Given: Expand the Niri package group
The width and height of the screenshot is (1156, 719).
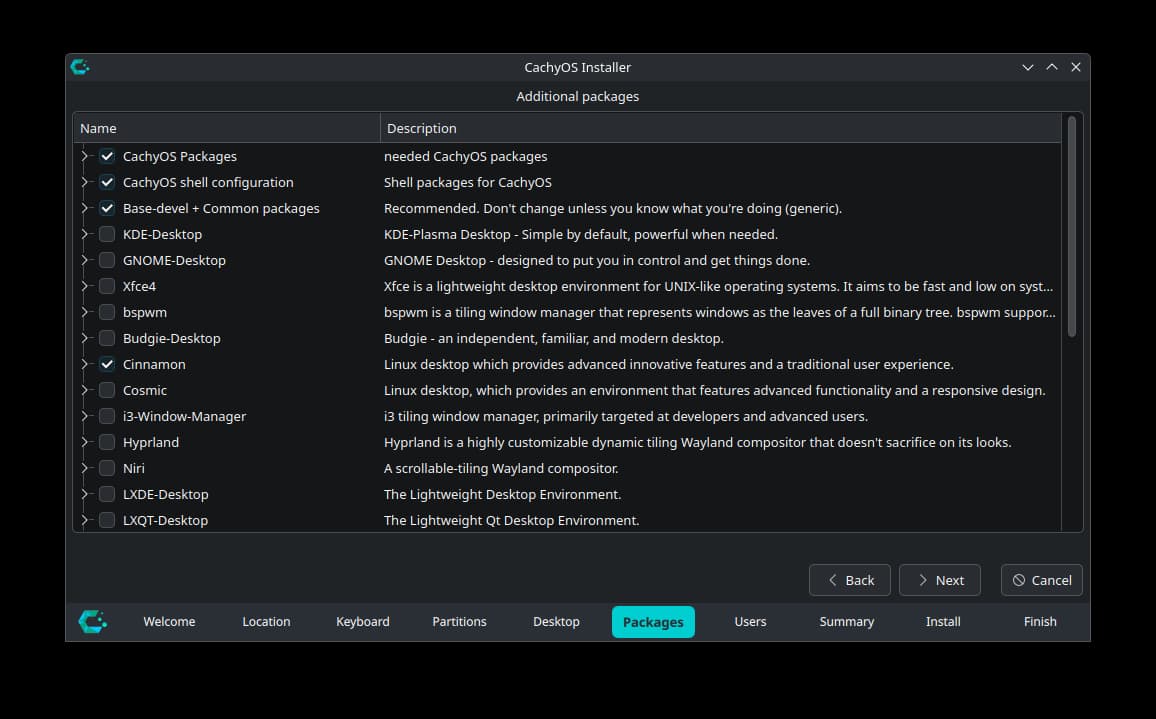Looking at the screenshot, I should coord(84,468).
